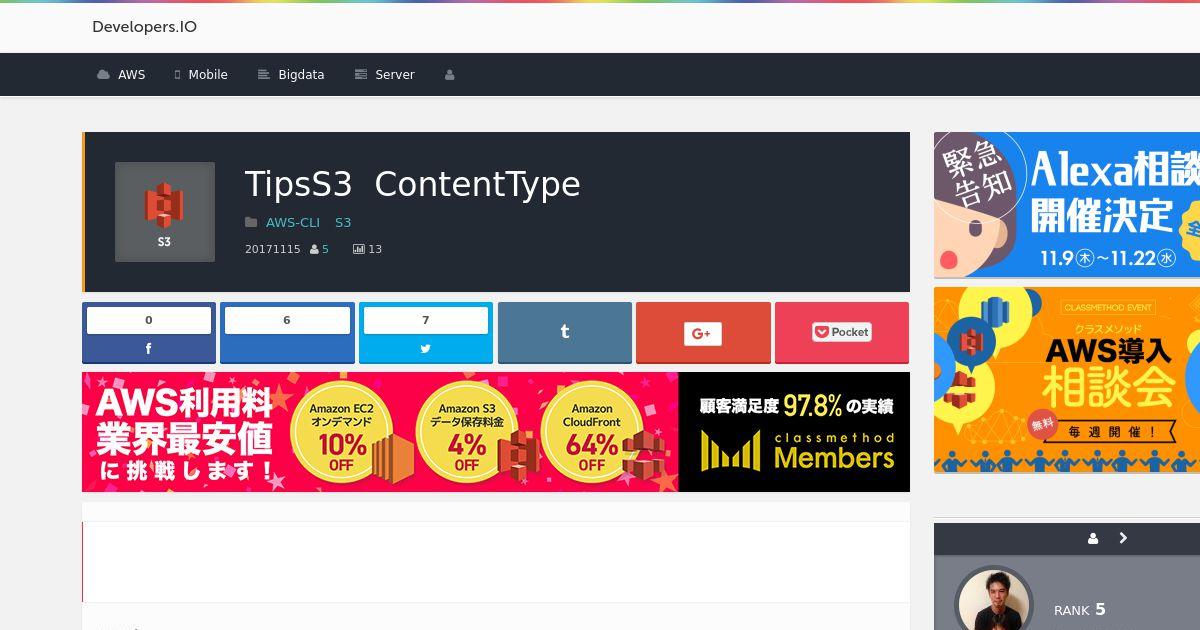Viewport: 1200px width, 630px height.
Task: Click the RANK 5 text
Action: click(x=1080, y=610)
